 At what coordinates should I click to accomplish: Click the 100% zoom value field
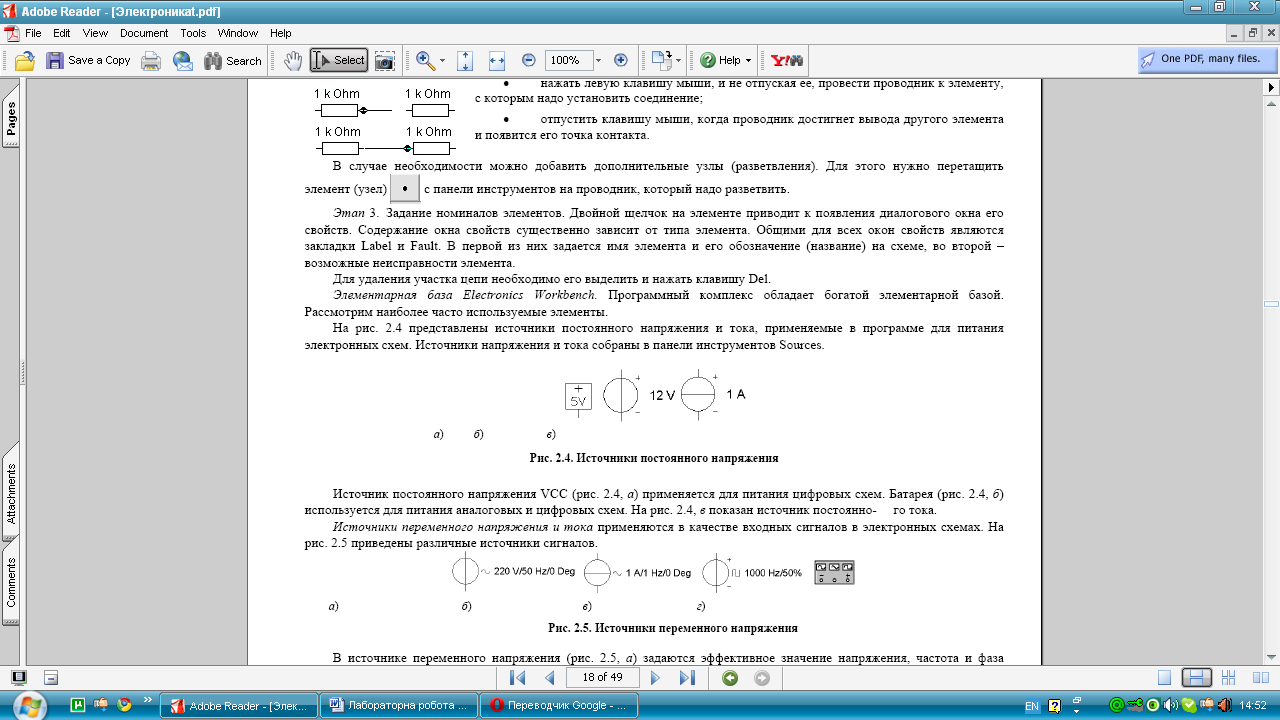567,60
